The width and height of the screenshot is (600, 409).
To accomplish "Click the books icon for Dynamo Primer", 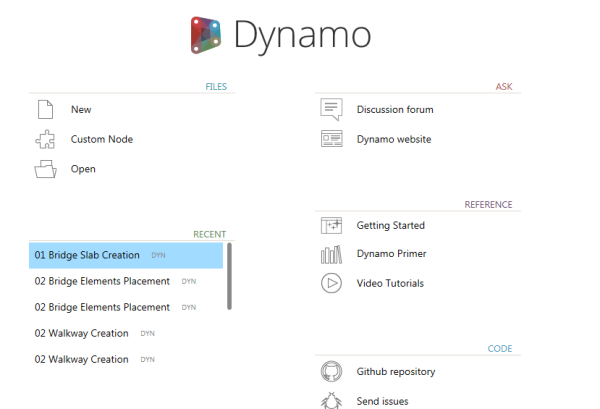I will pyautogui.click(x=331, y=254).
